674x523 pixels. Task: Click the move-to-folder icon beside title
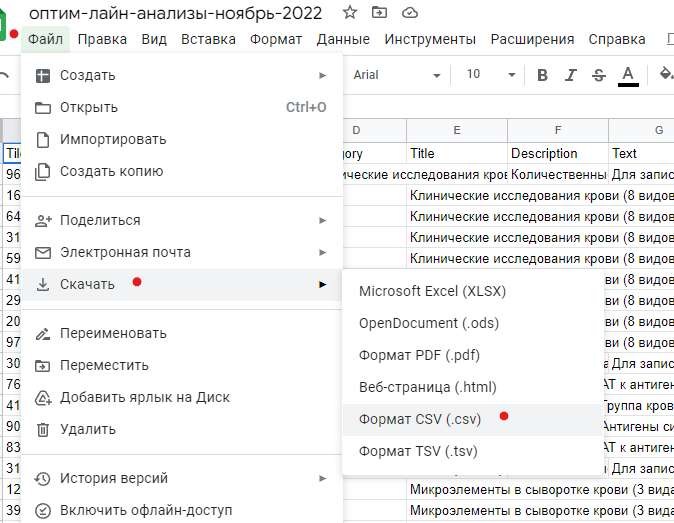point(379,12)
